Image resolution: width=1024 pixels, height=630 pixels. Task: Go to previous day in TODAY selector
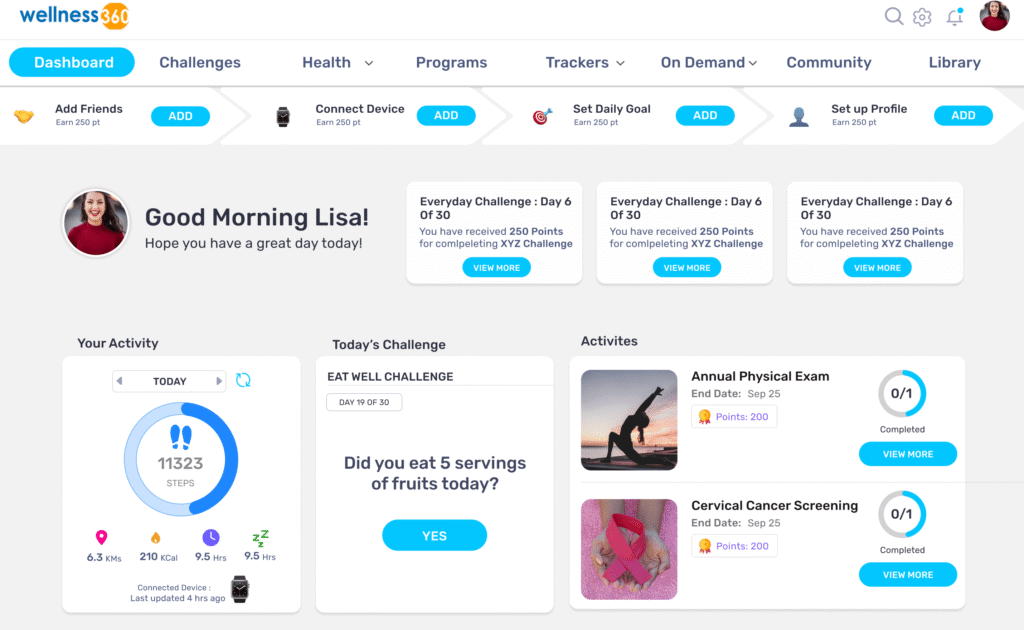pos(120,381)
